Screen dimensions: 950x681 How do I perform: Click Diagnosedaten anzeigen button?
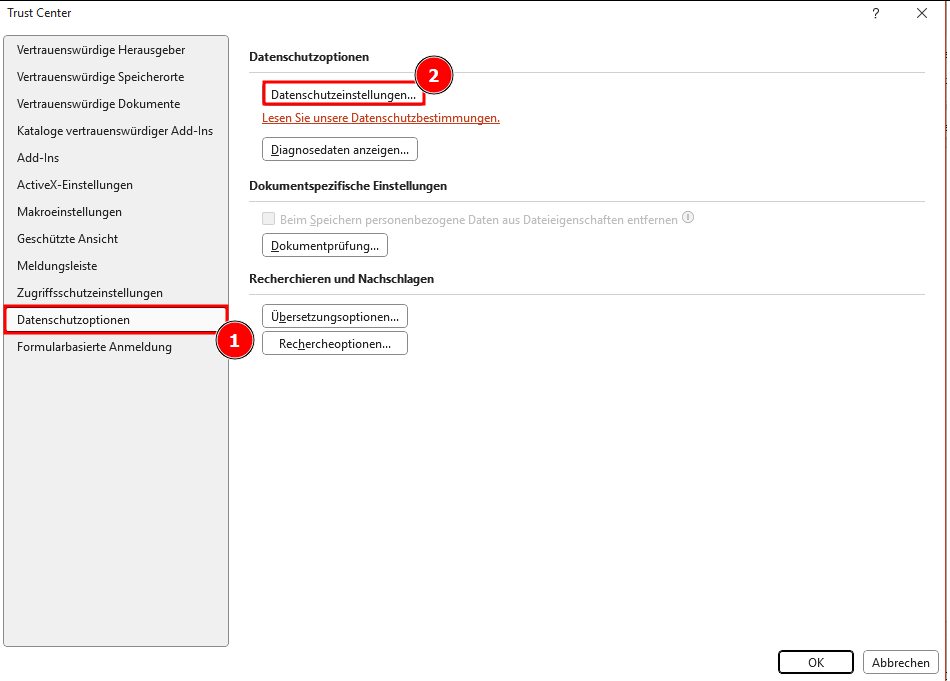339,150
